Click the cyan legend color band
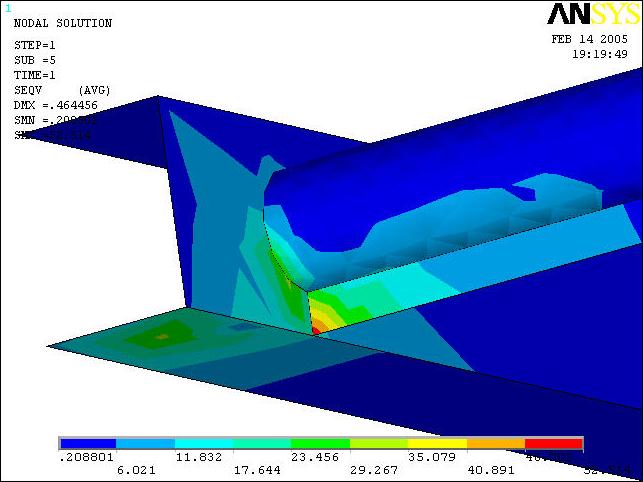643x482 pixels. 204,443
